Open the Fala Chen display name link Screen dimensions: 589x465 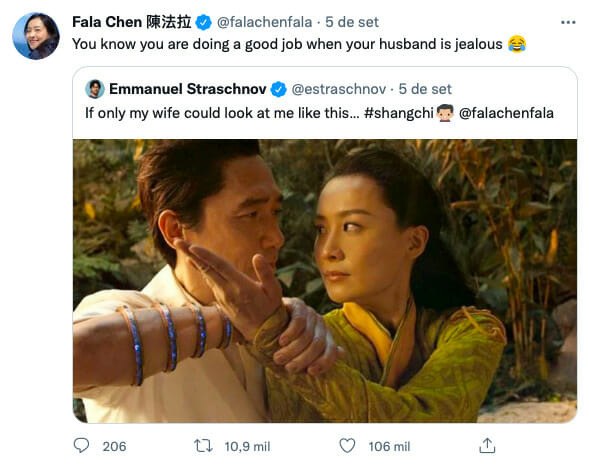(x=131, y=22)
